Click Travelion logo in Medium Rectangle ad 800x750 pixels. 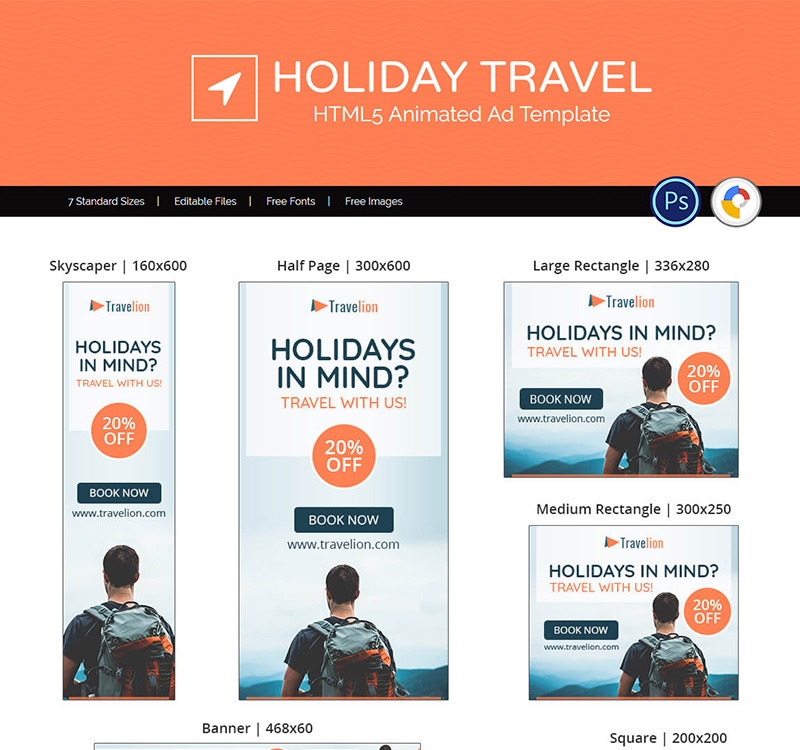634,543
